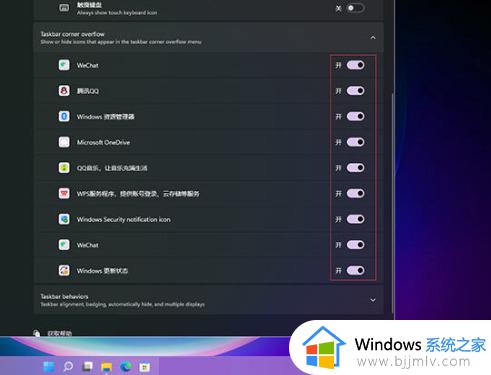Select the WPS服务程序 row label
491x375 pixels.
[138, 194]
